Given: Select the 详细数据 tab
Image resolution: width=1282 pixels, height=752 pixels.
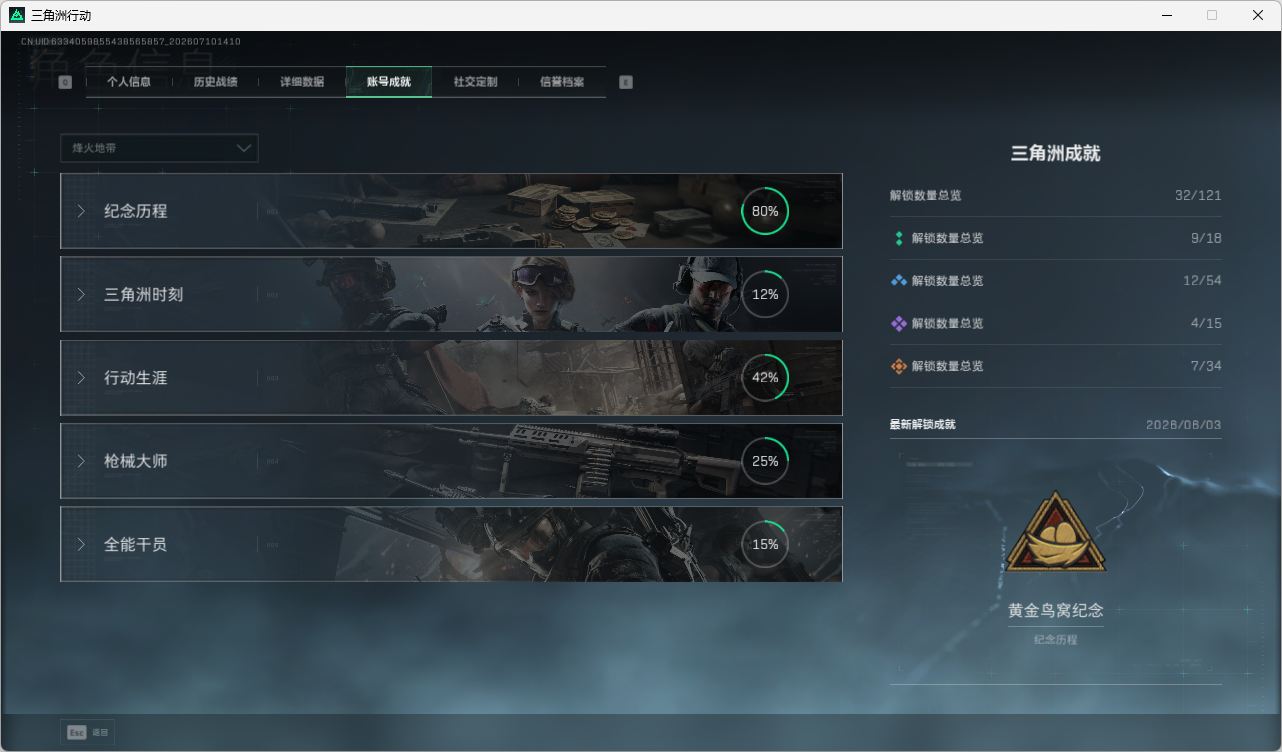Looking at the screenshot, I should [x=302, y=82].
